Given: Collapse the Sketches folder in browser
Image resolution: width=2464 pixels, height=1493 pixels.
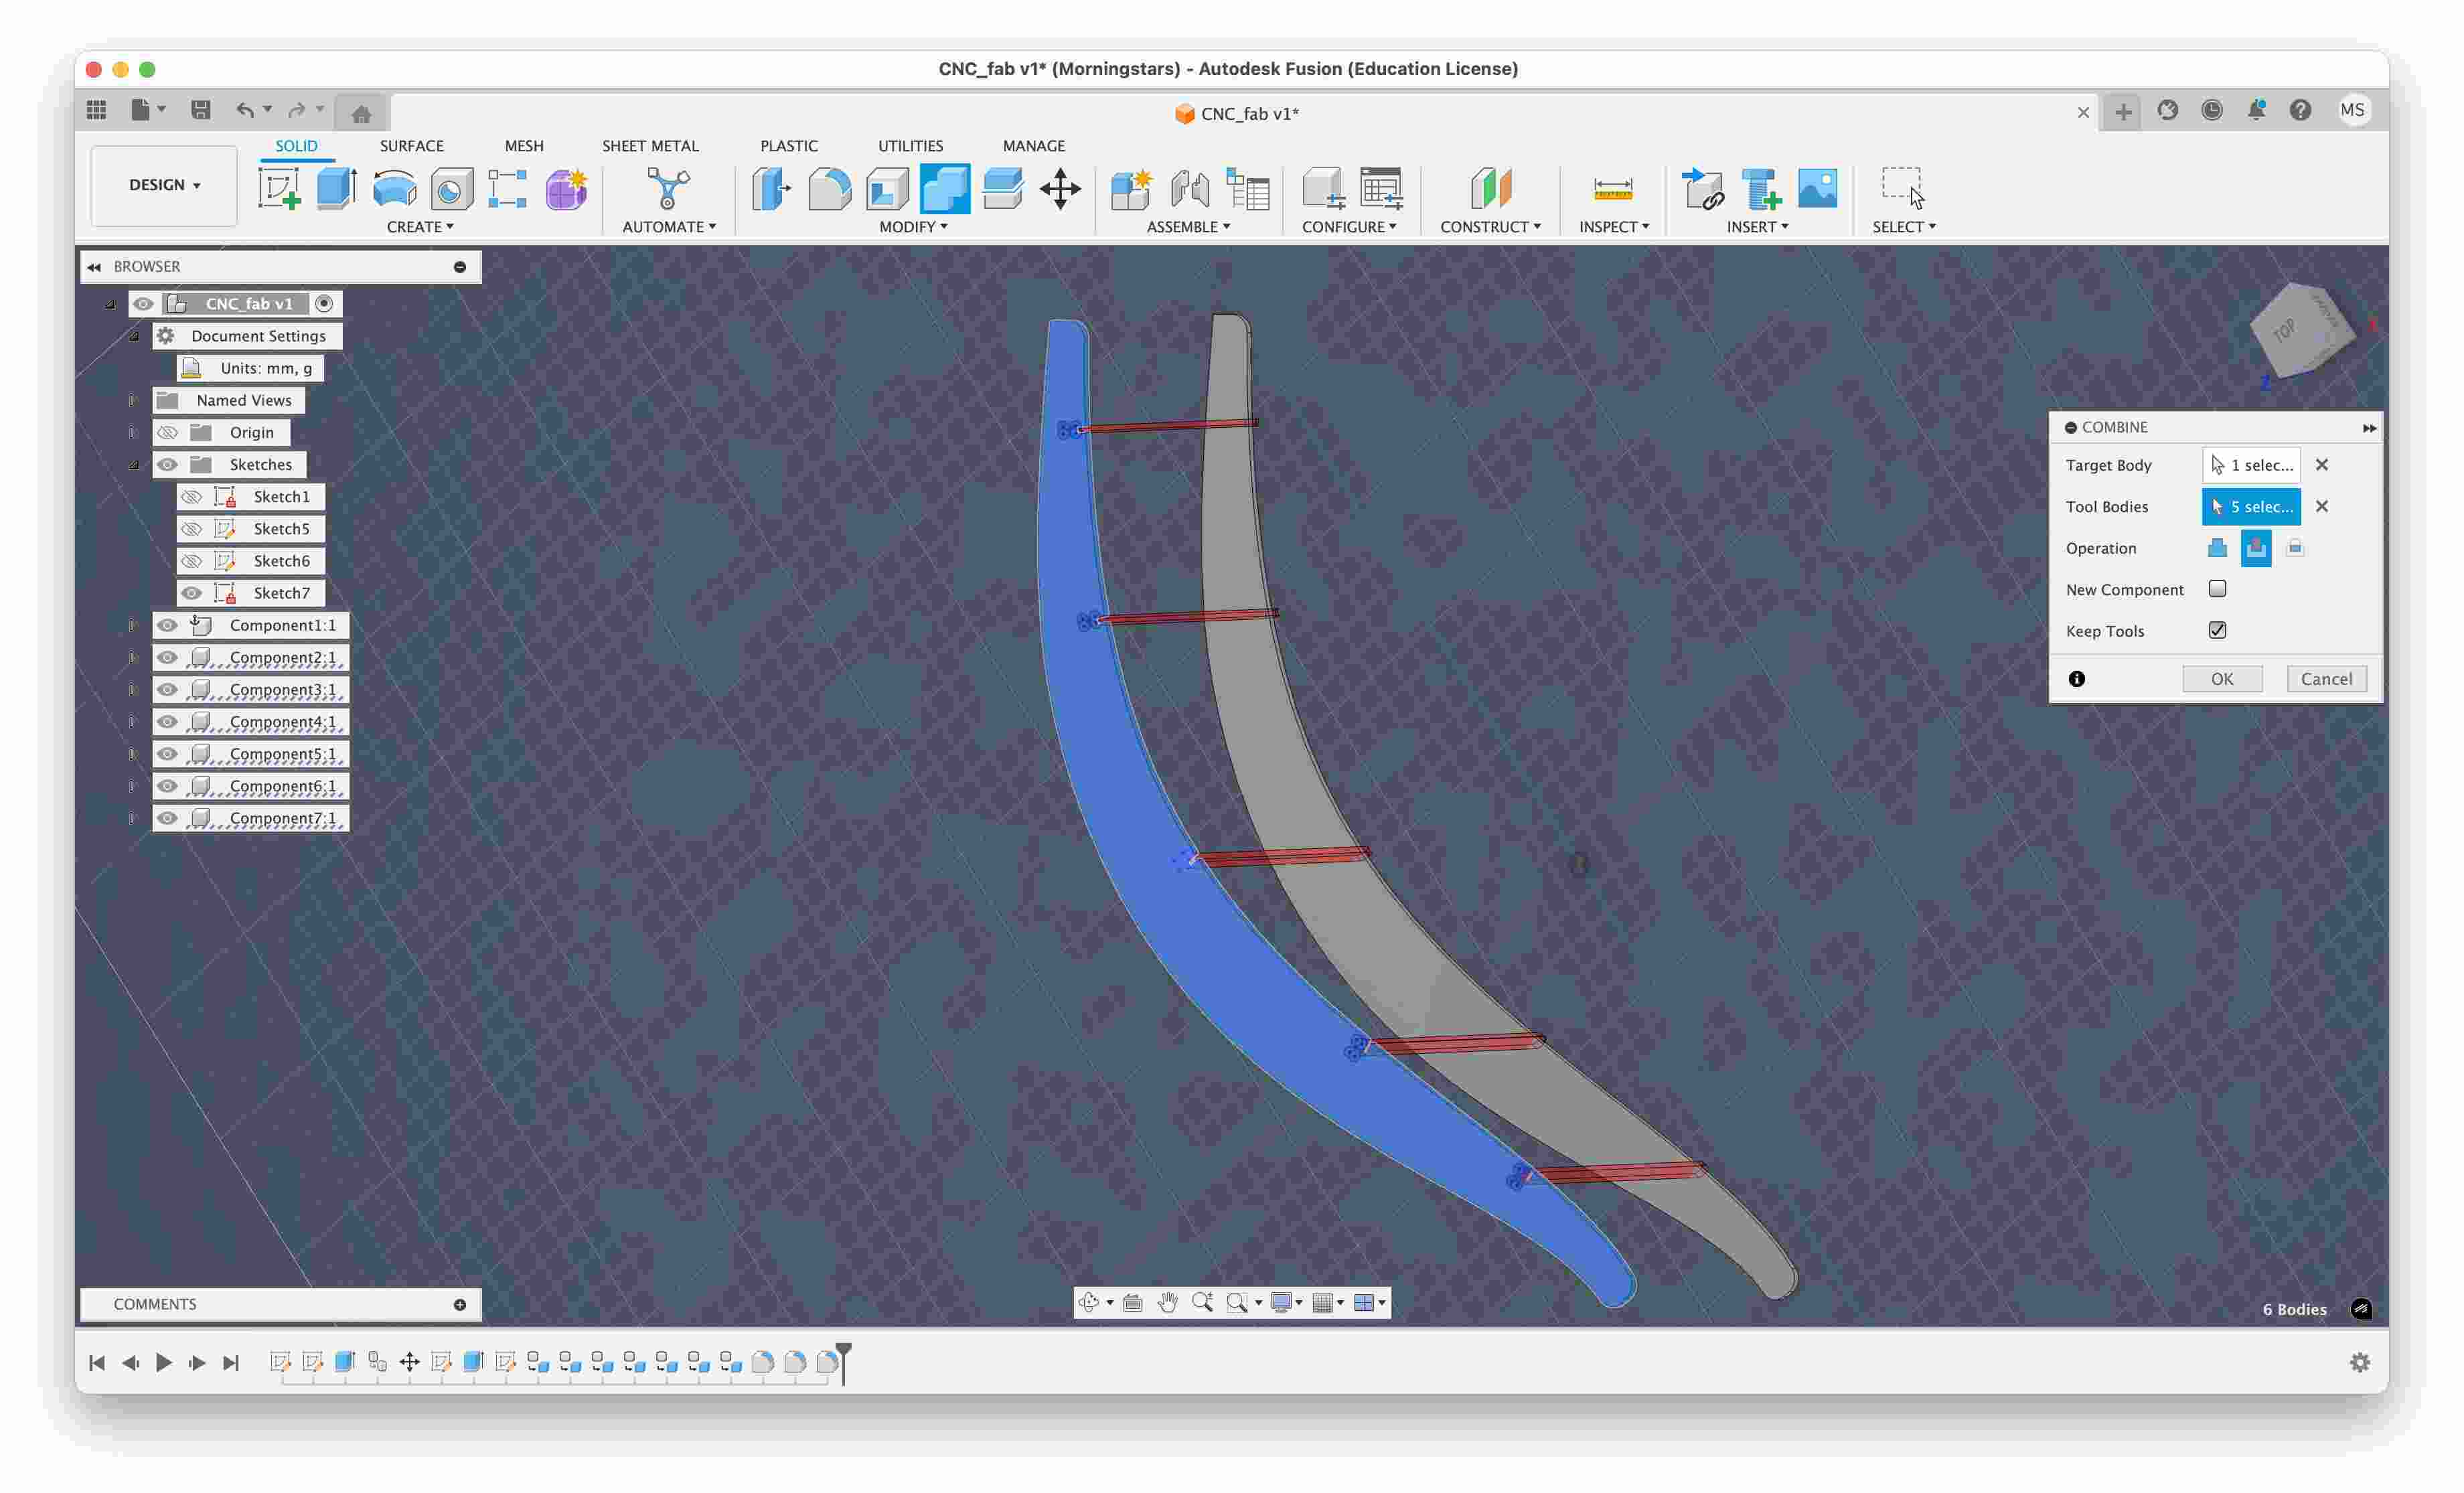Looking at the screenshot, I should [133, 465].
